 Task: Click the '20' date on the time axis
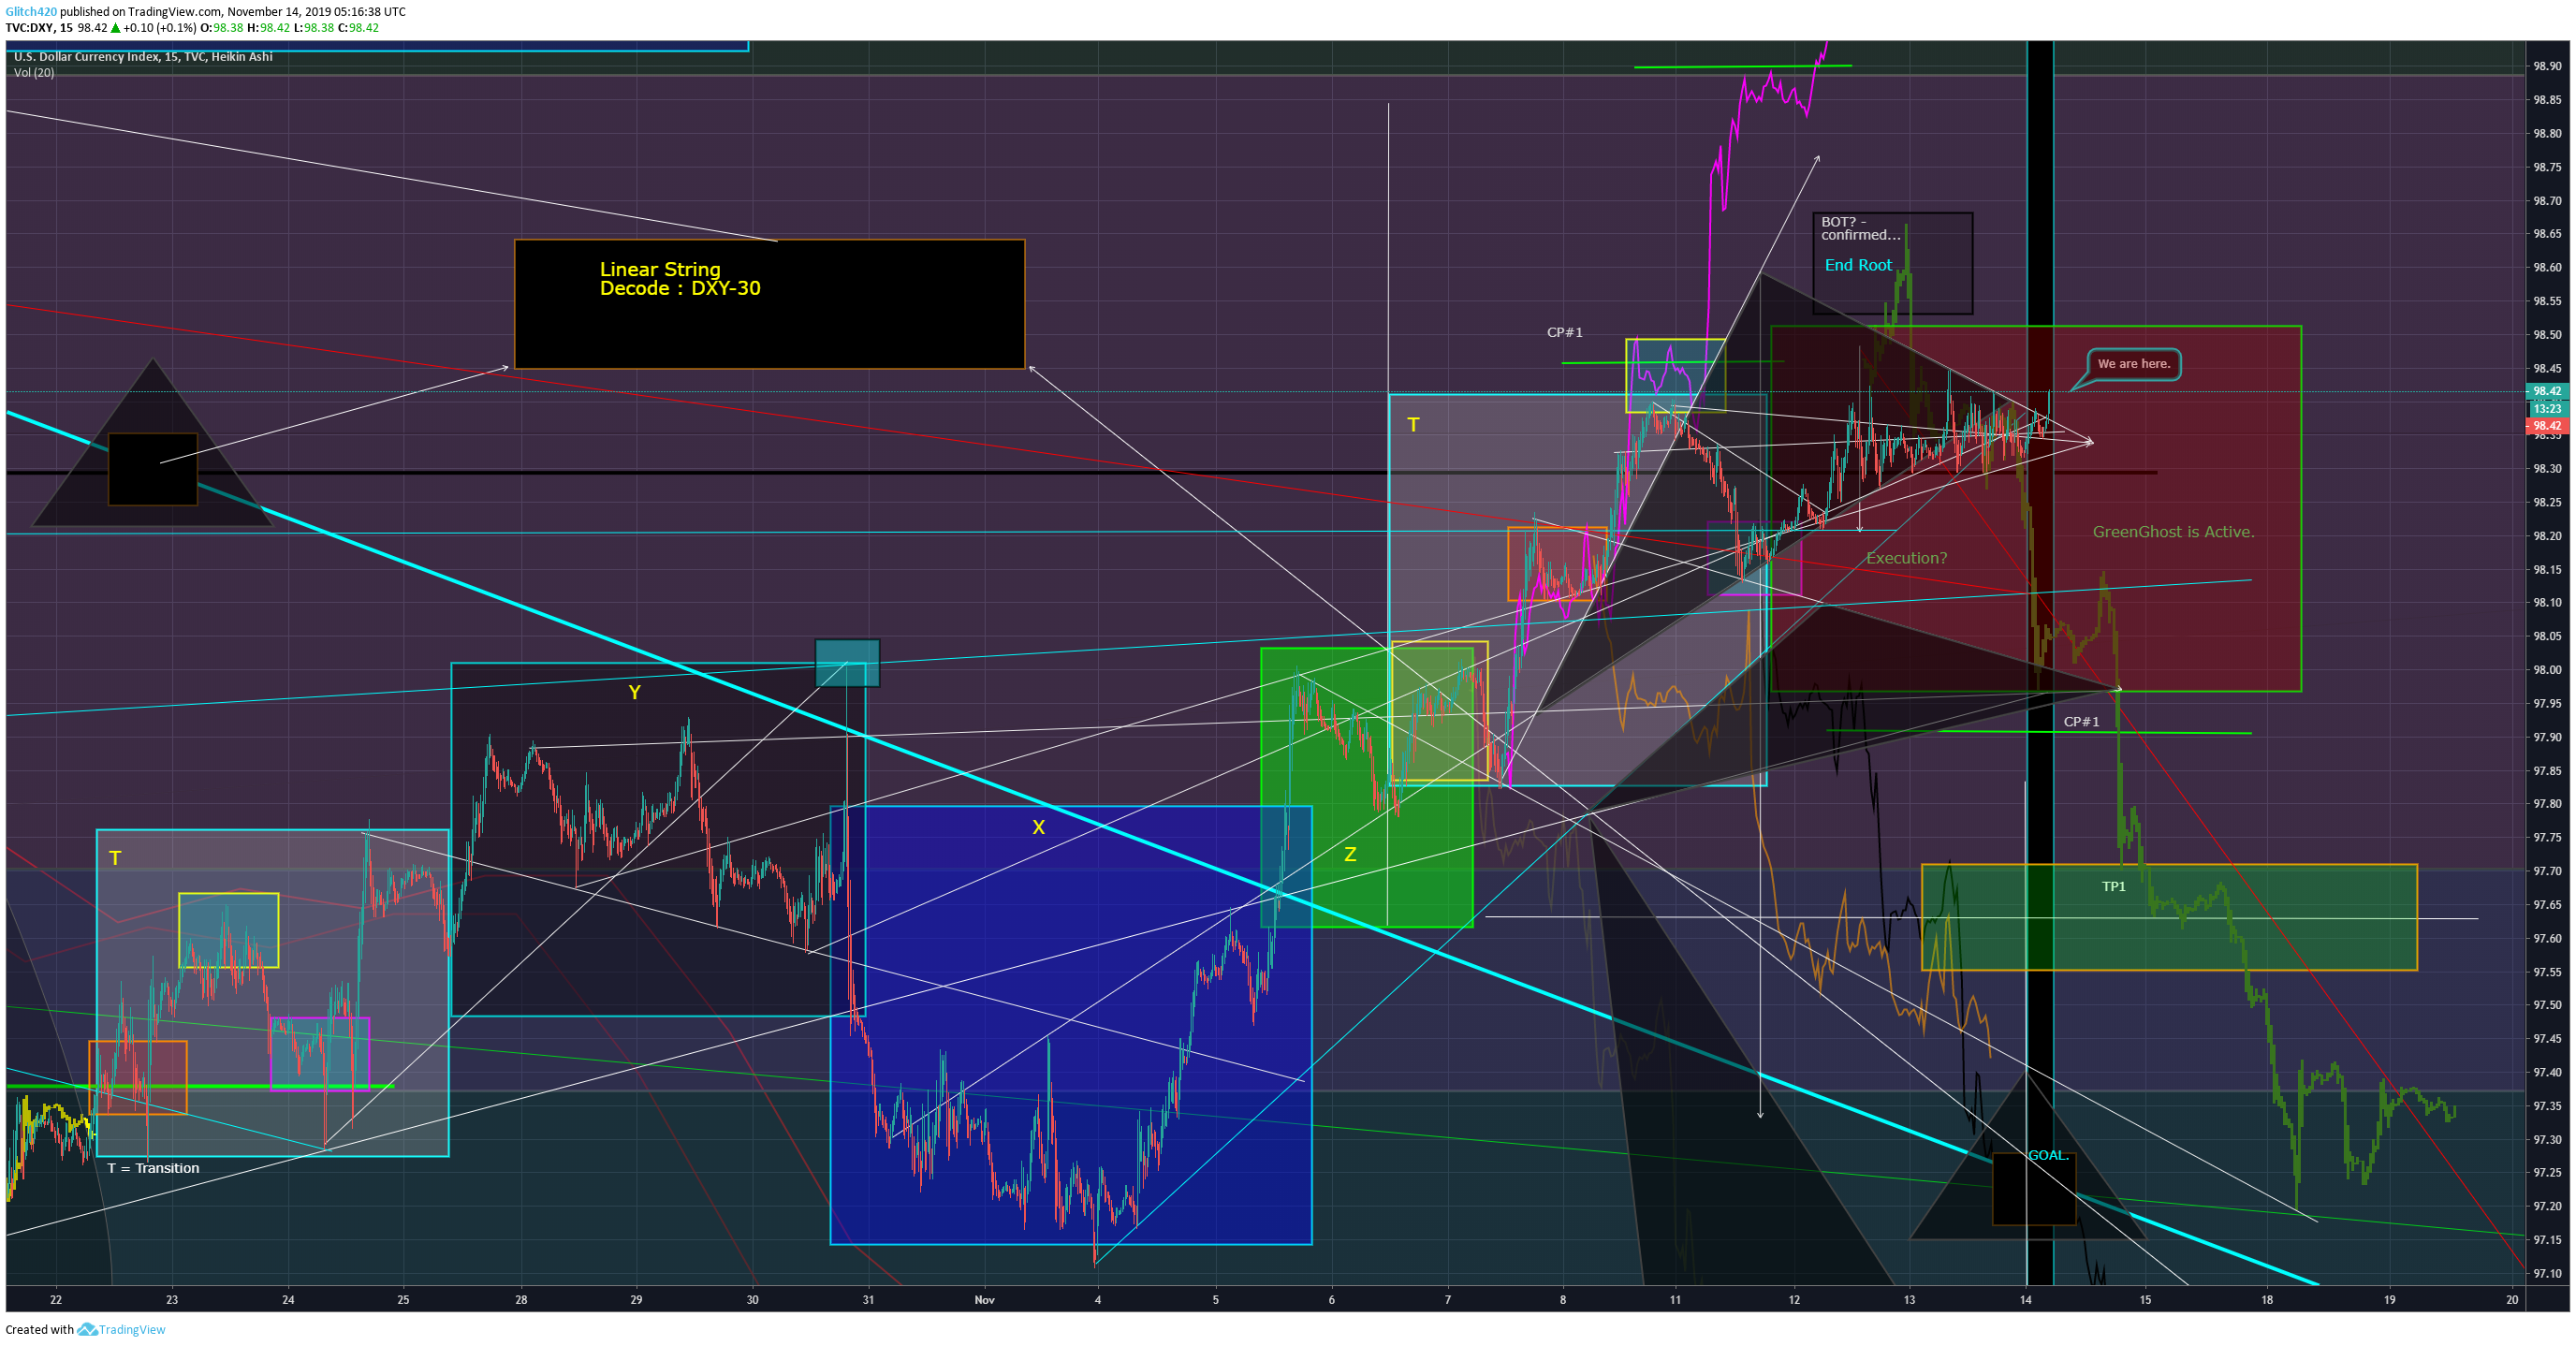(x=2511, y=1300)
